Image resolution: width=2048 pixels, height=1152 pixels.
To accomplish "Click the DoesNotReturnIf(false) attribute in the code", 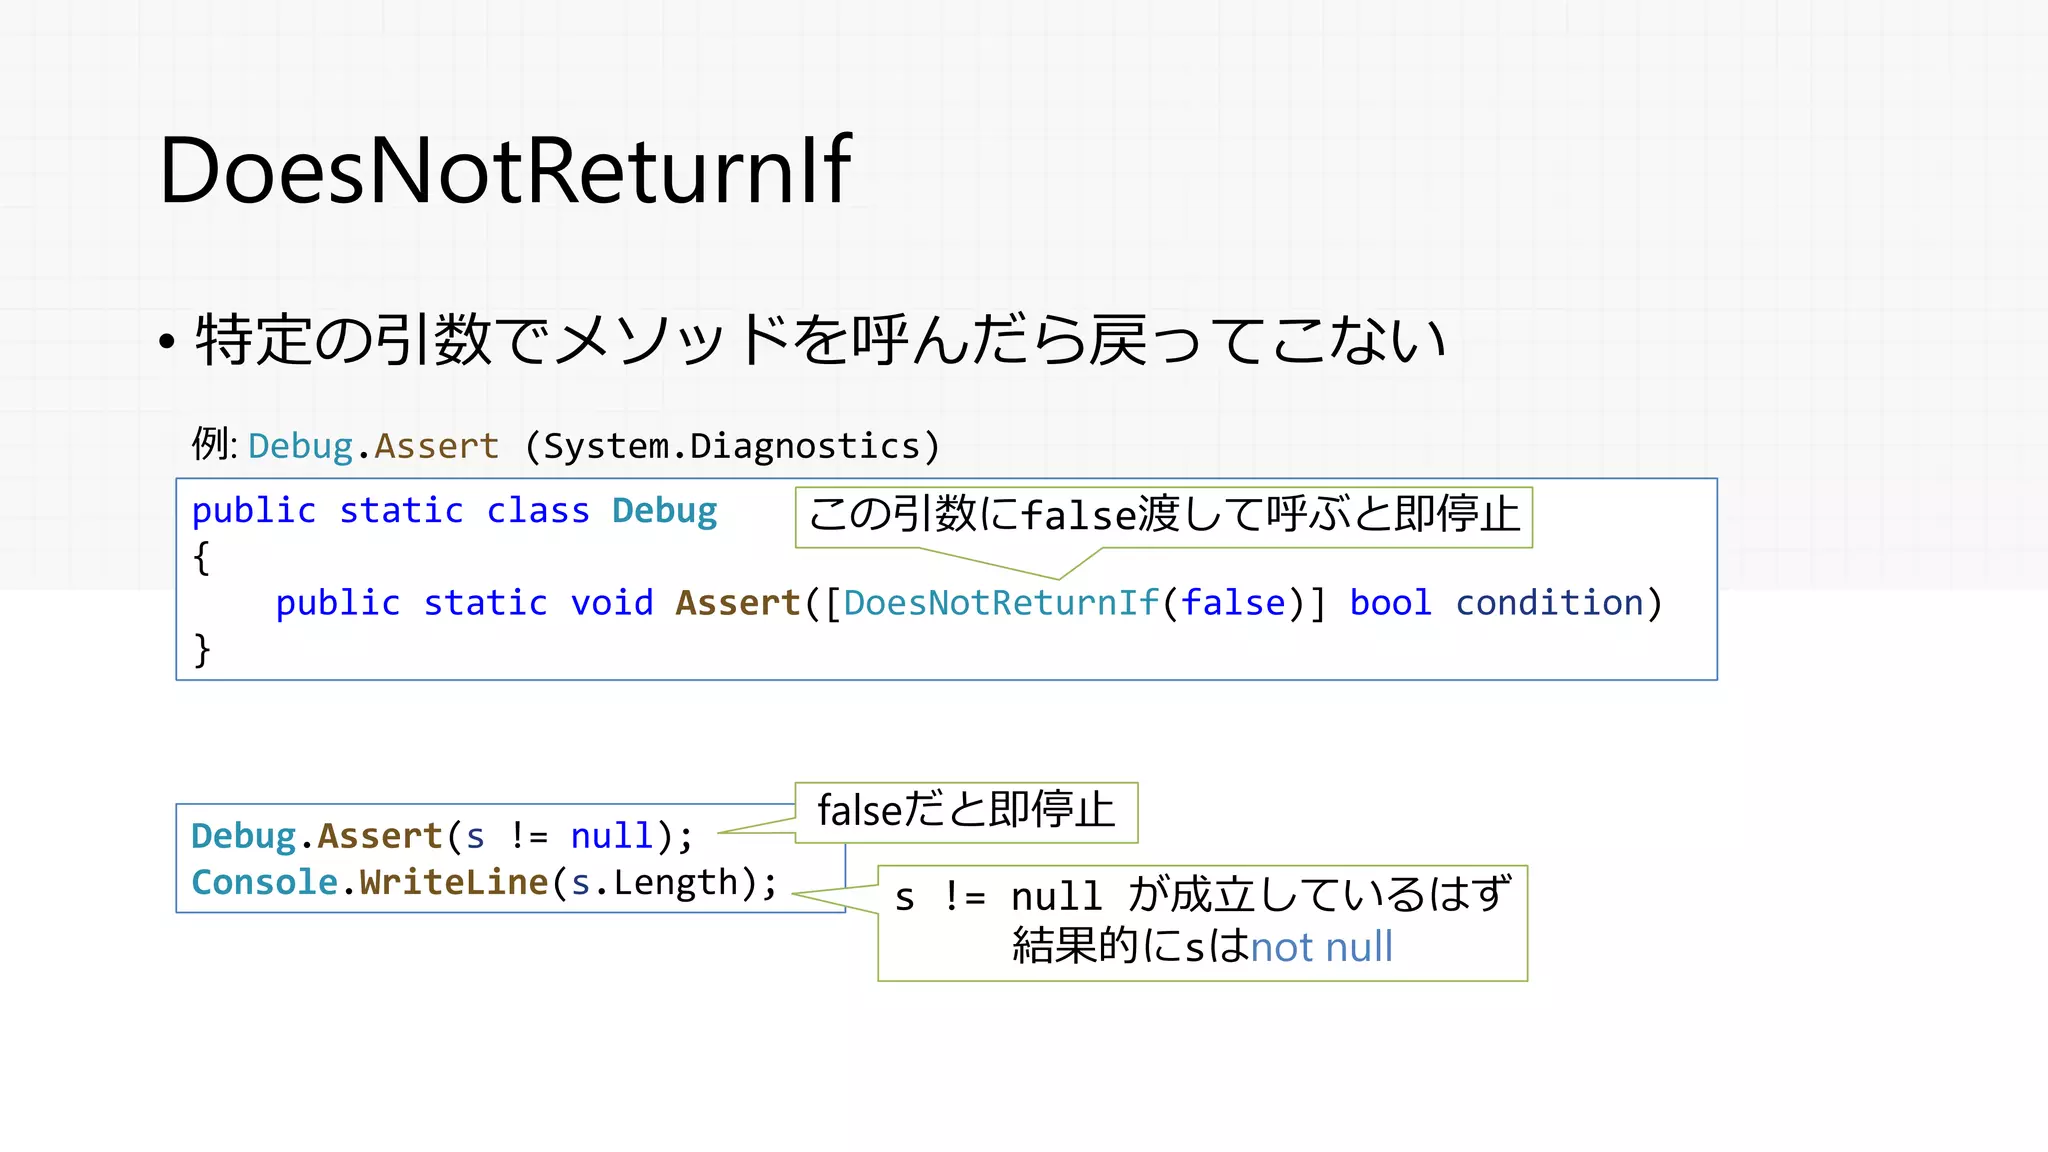I will click(1075, 603).
